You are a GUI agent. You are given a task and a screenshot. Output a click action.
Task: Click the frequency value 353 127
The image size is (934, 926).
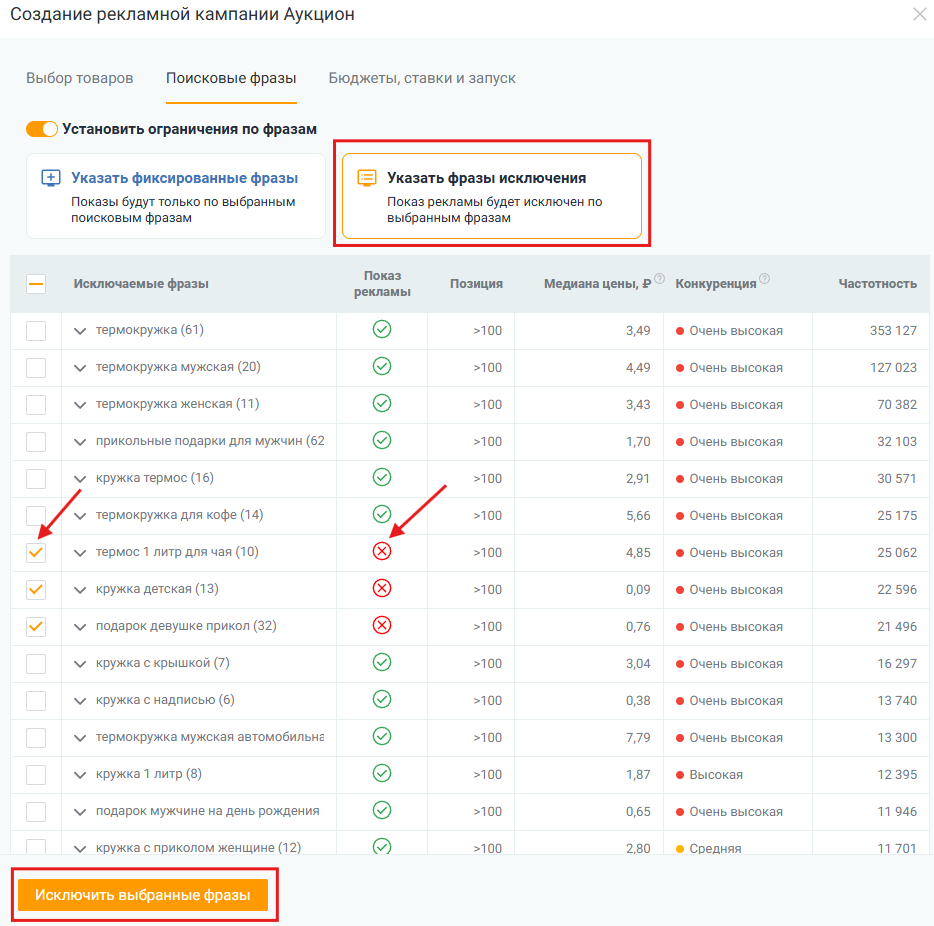[x=893, y=331]
